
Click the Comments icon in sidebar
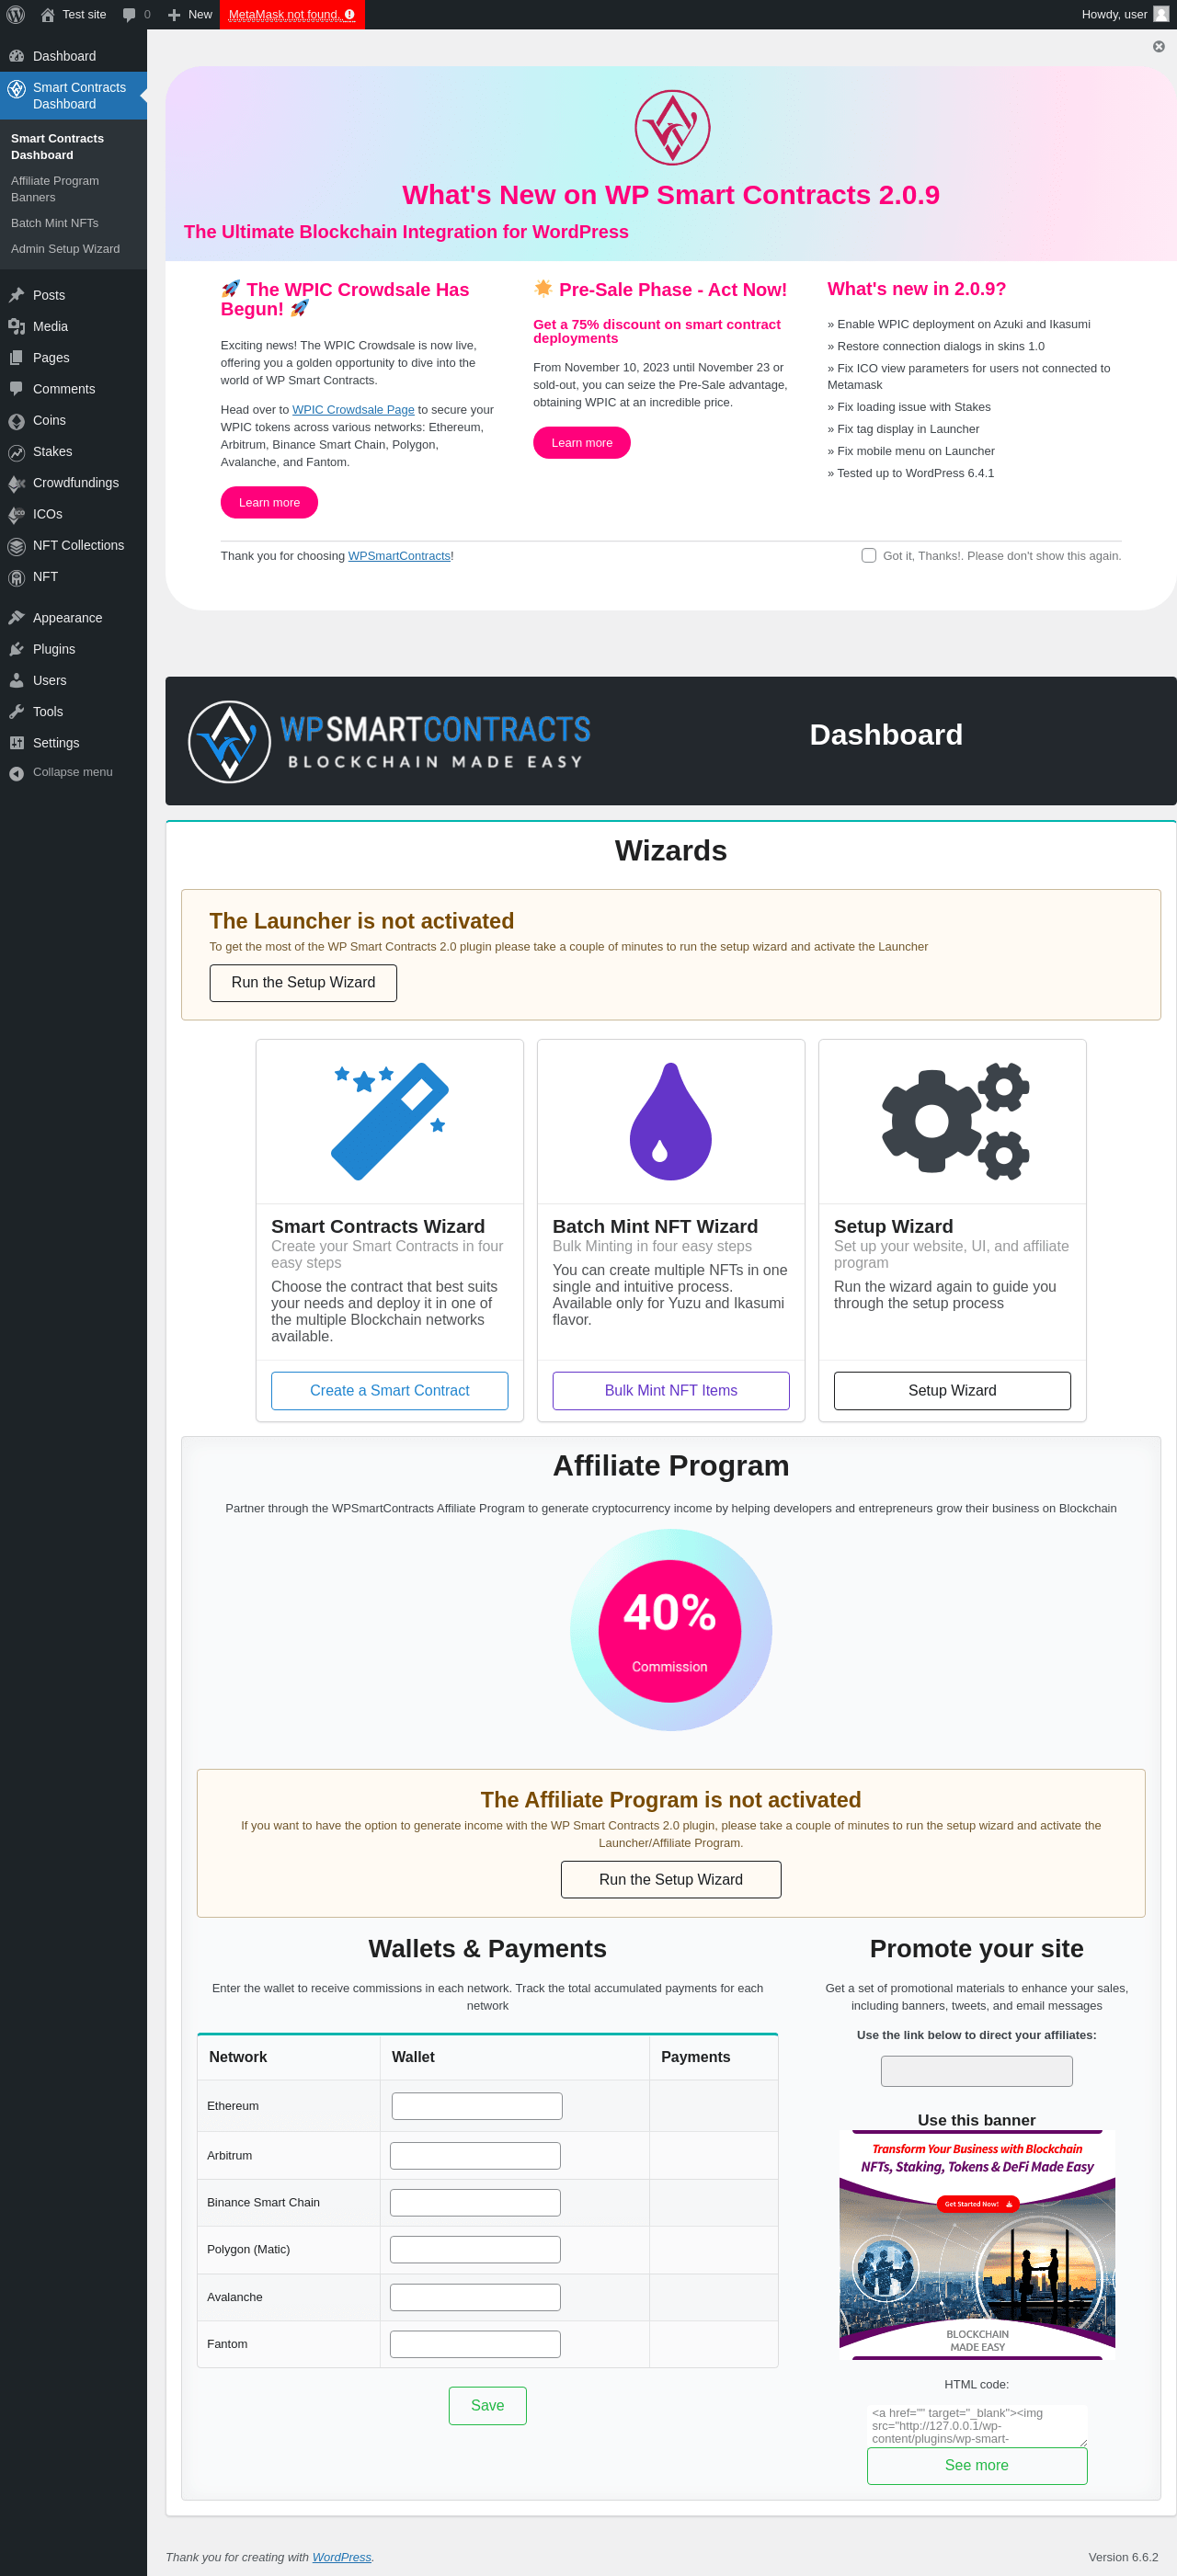coord(16,389)
